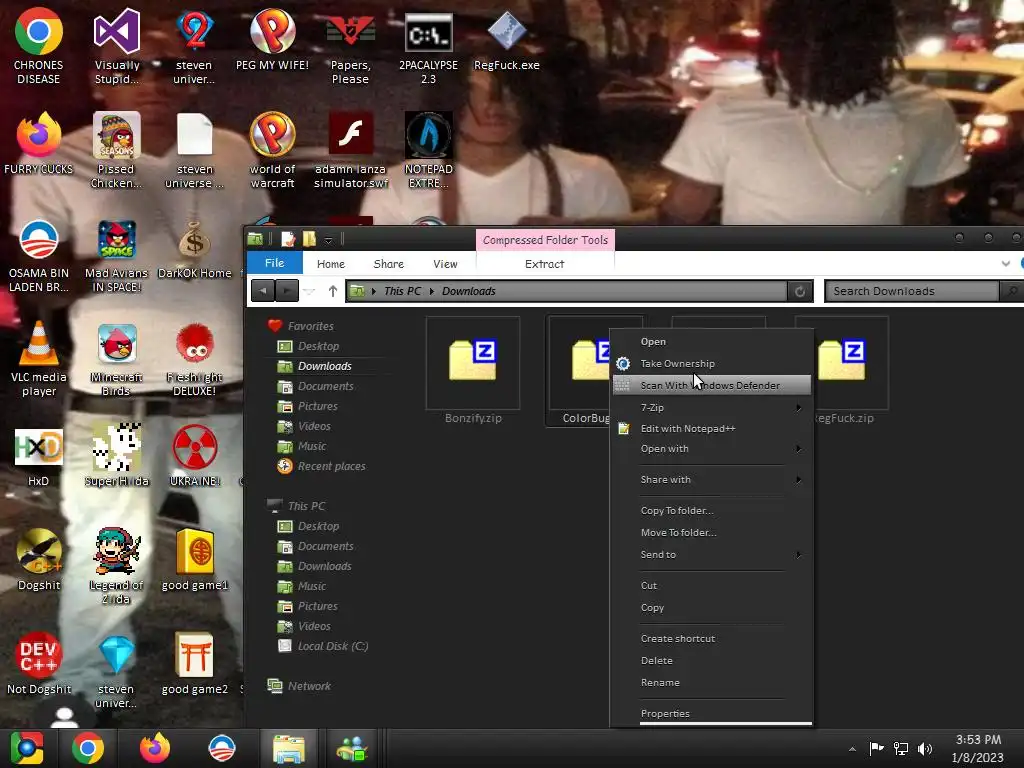Open PEG MY WIFE! desktop game icon

point(272,40)
